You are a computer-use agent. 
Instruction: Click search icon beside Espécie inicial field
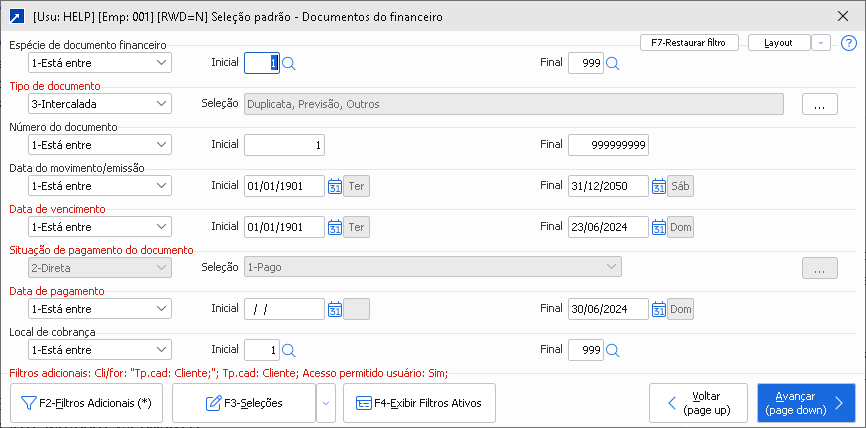(x=289, y=63)
